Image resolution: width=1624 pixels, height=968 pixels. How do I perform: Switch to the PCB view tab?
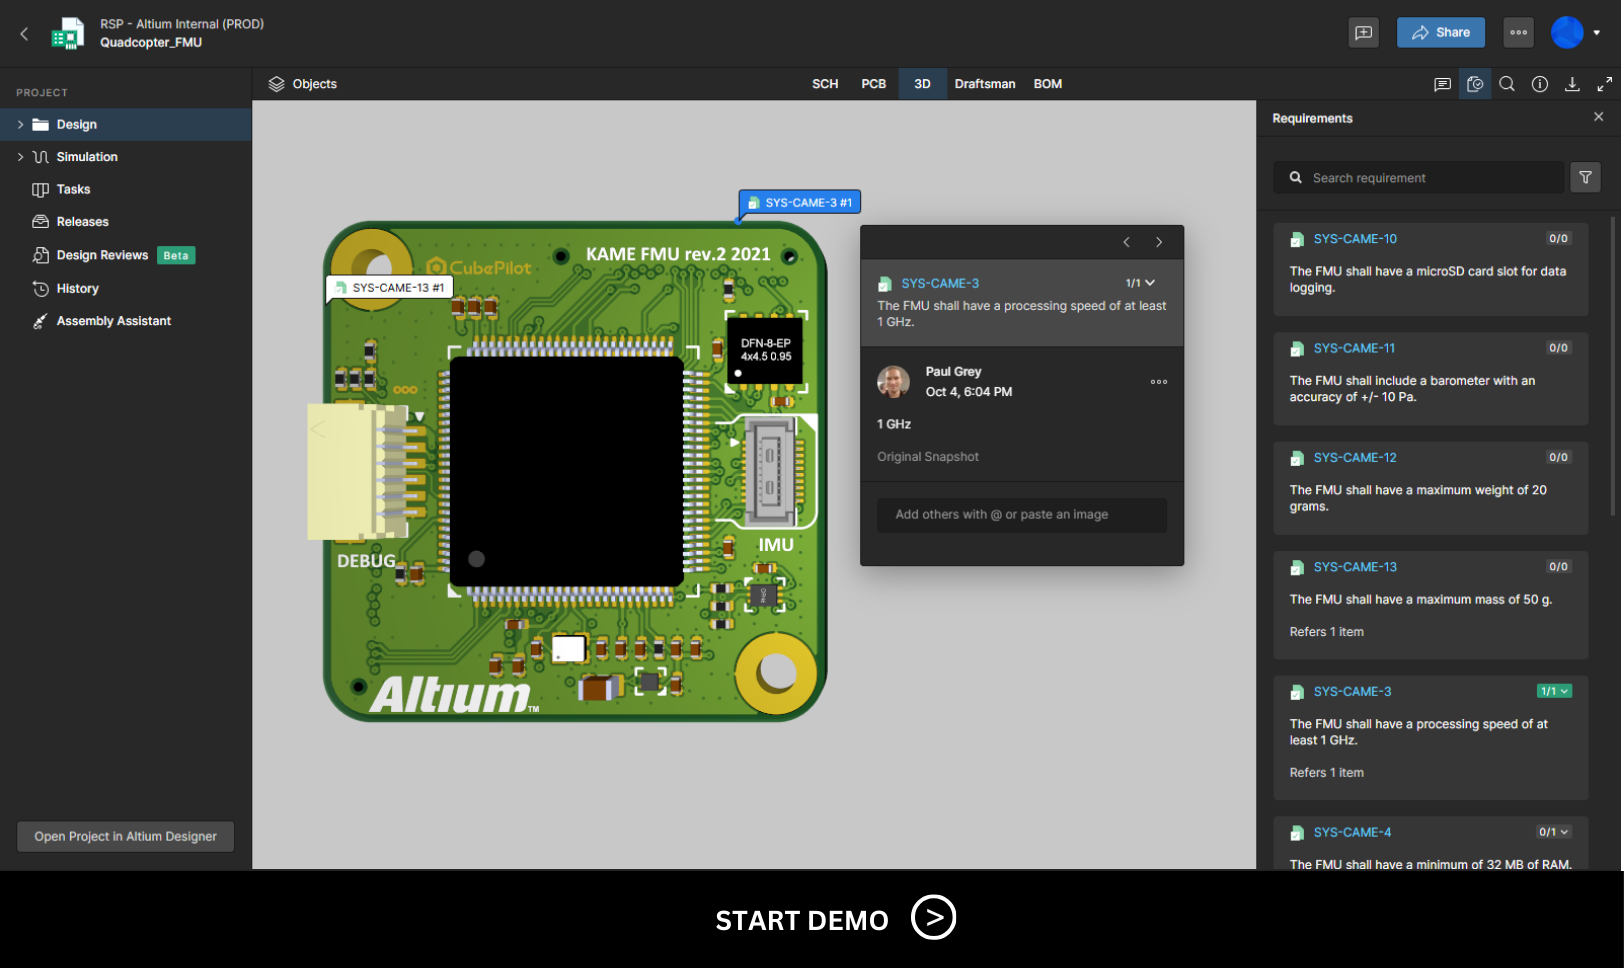874,84
